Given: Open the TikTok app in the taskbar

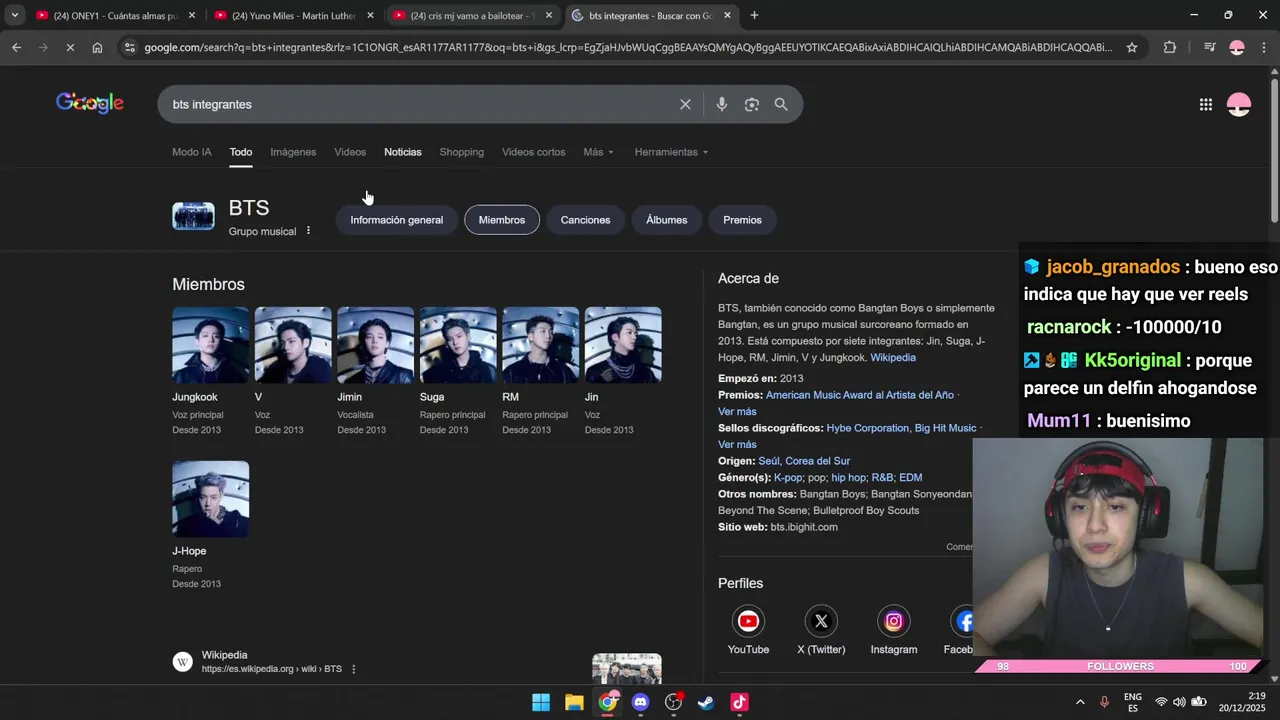Looking at the screenshot, I should click(739, 702).
